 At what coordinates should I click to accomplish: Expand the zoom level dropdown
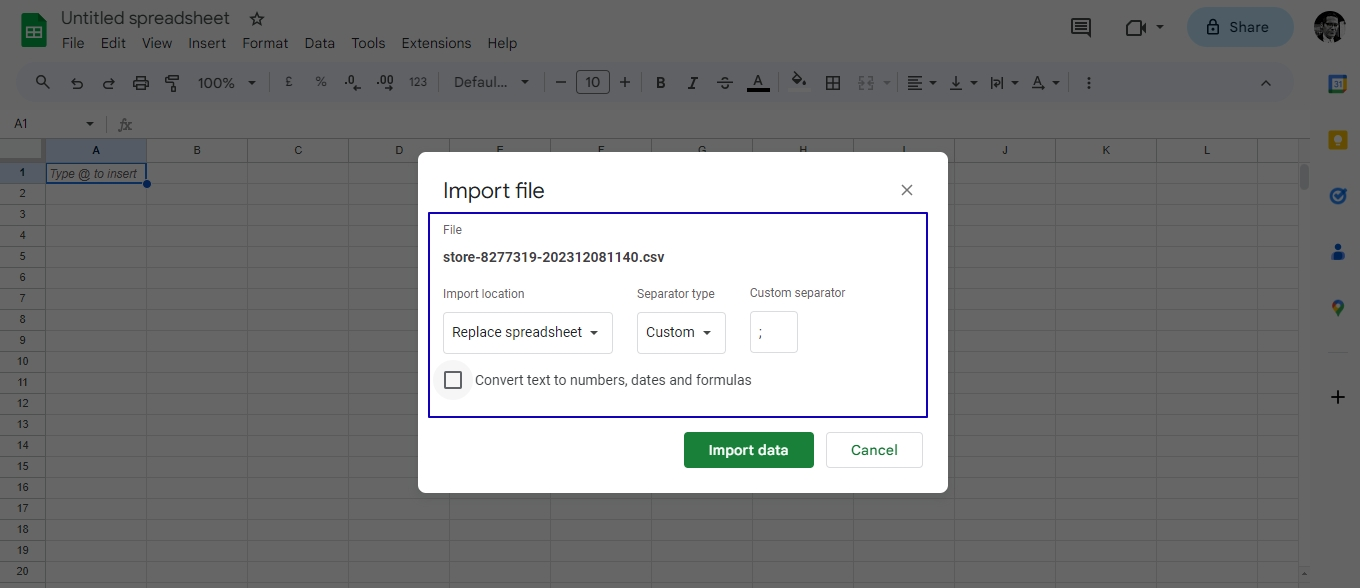[x=227, y=83]
